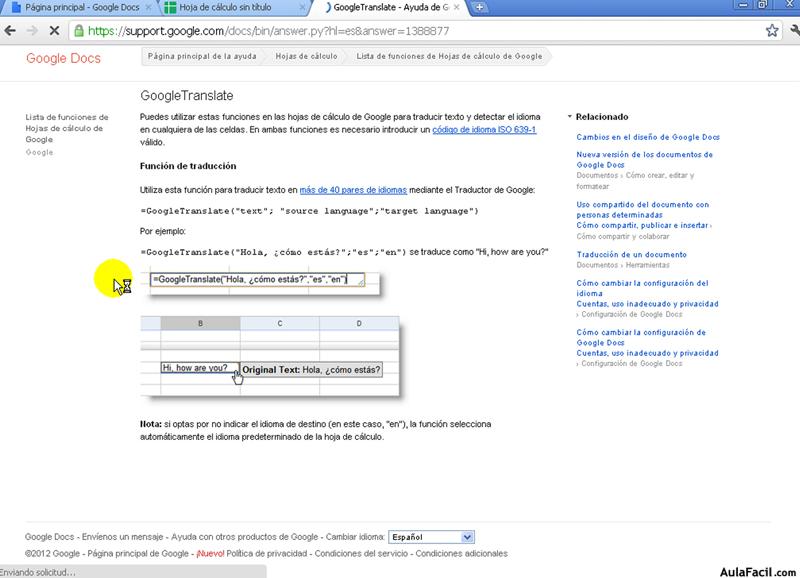Image resolution: width=800 pixels, height=578 pixels.
Task: Open the wrench settings menu
Action: tap(795, 31)
